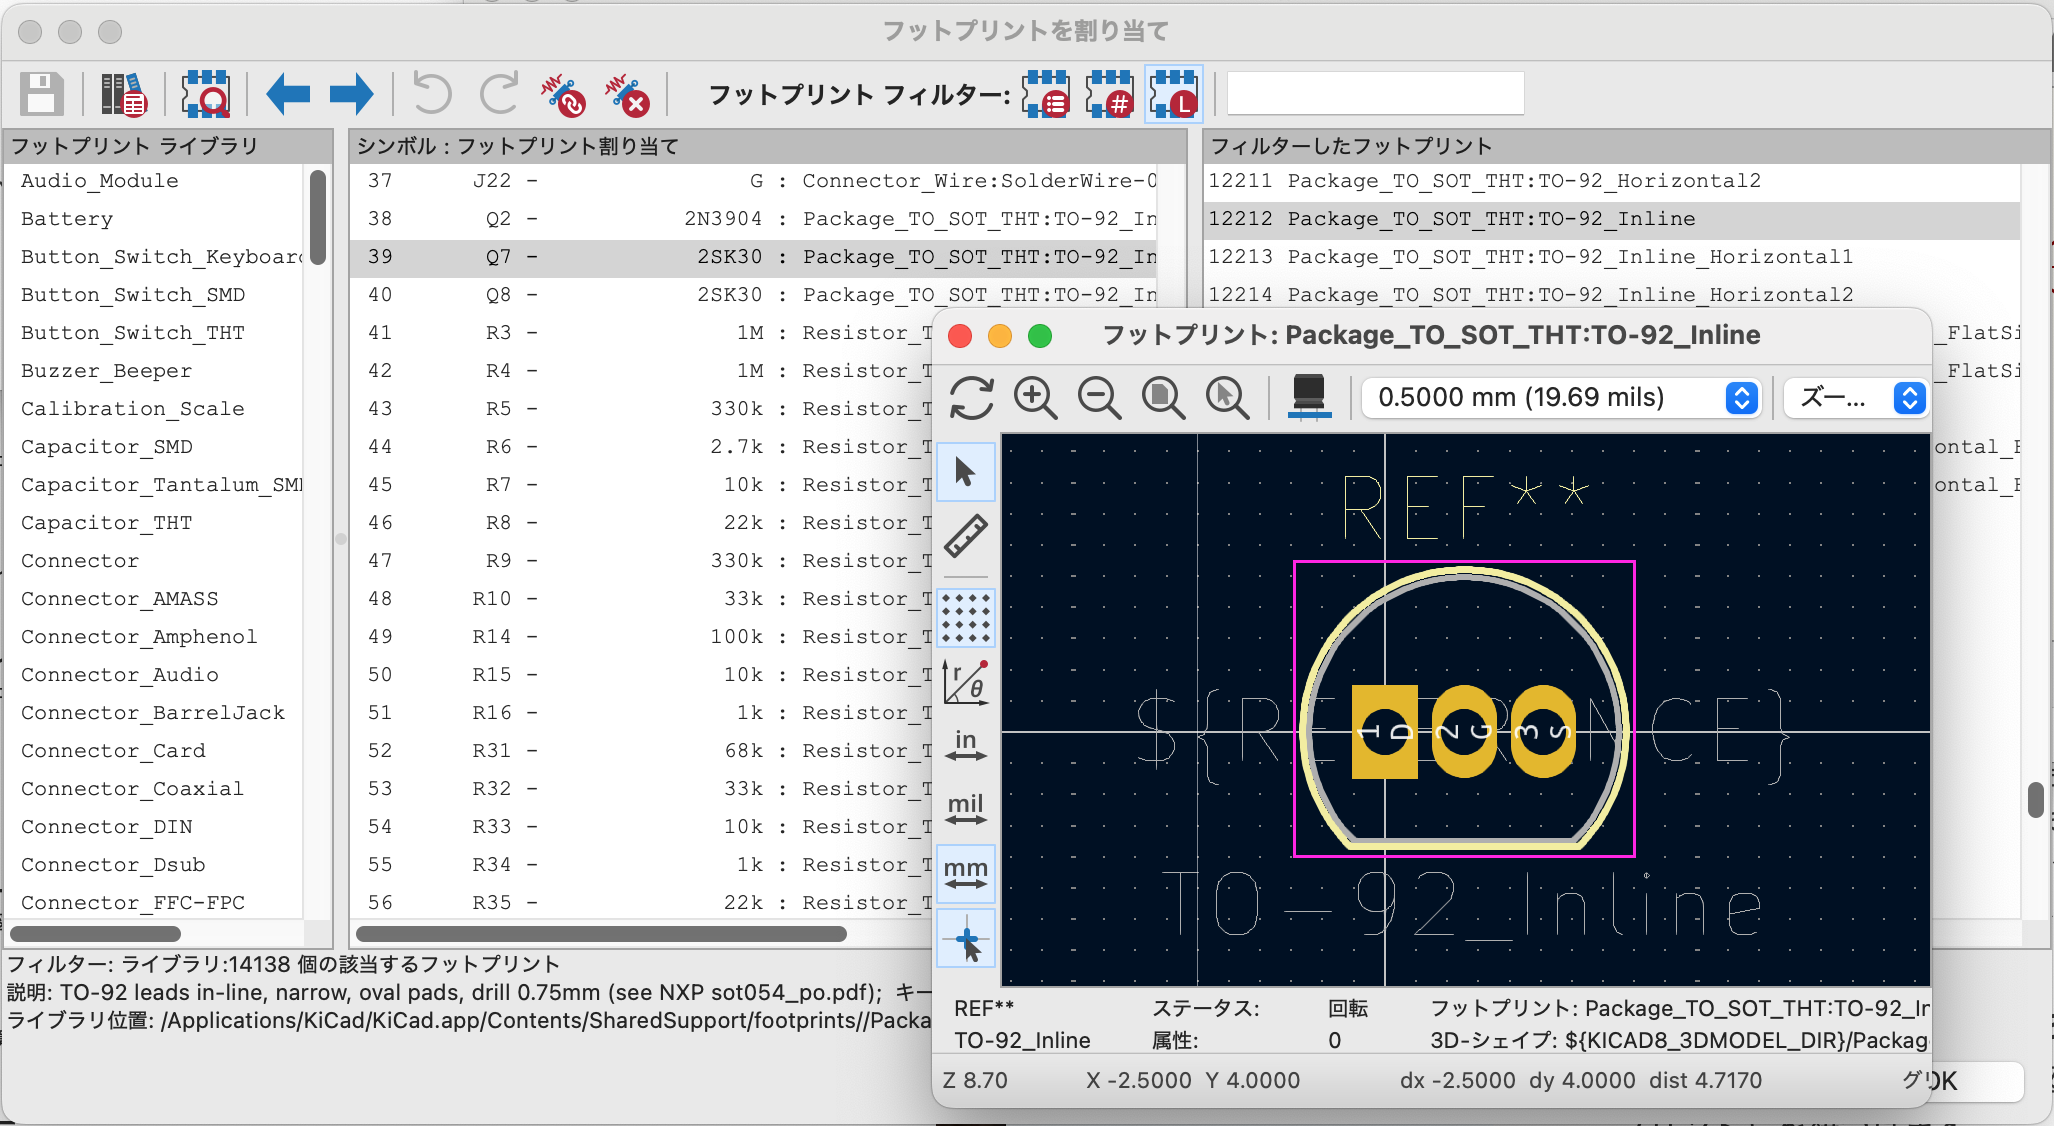Select the Capacitor_SMD library

click(x=154, y=447)
